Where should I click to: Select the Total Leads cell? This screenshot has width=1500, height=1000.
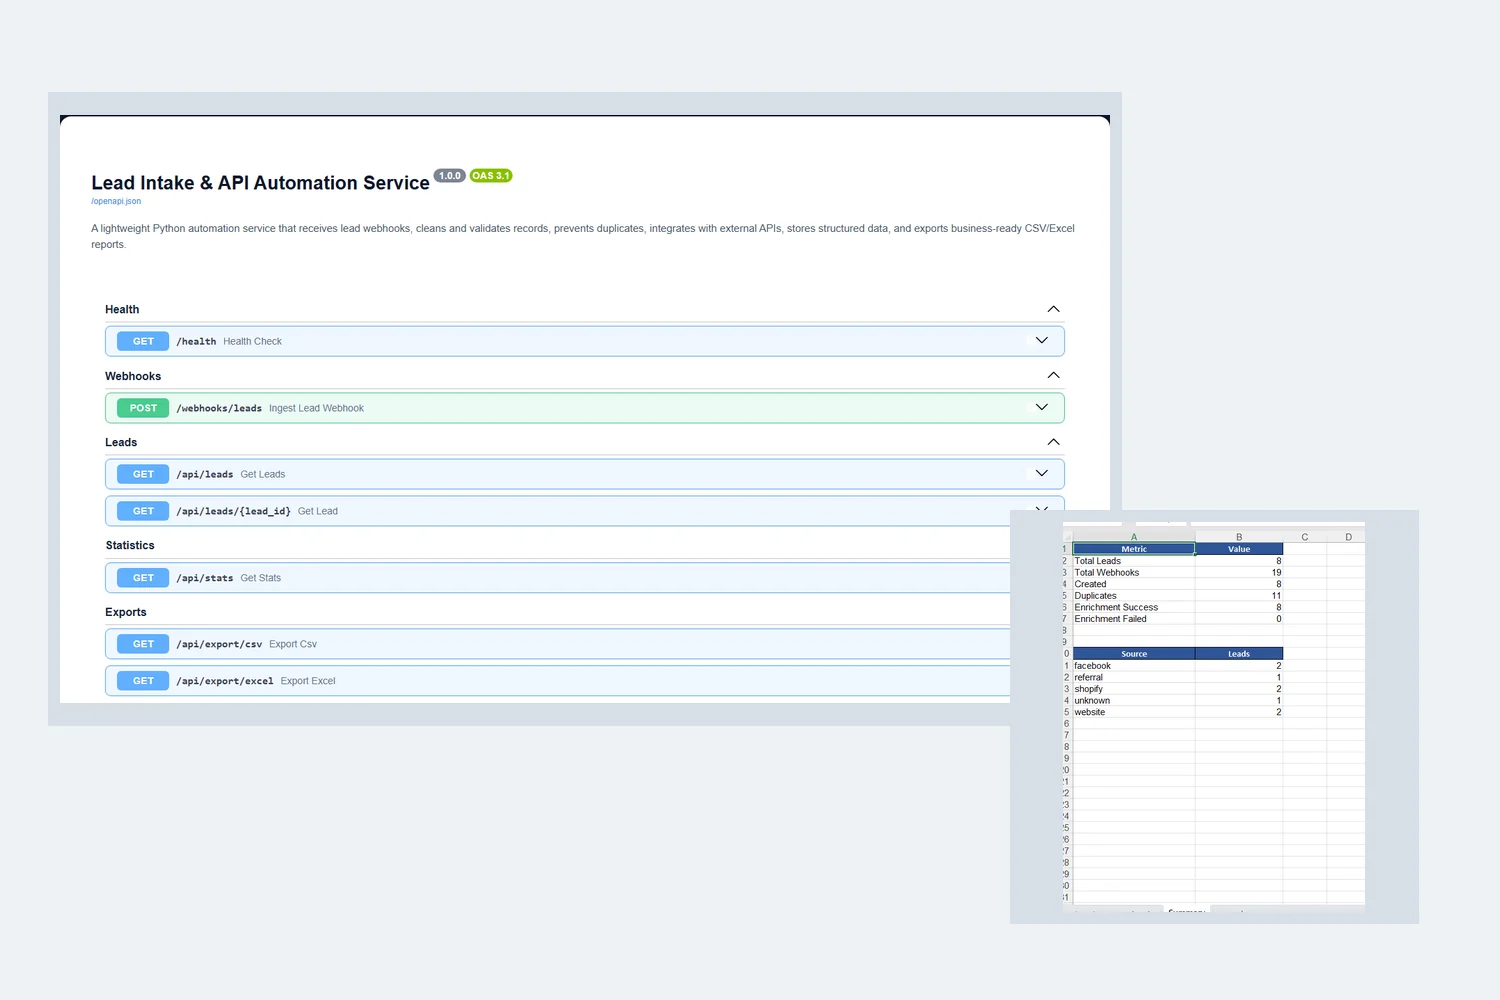(1134, 561)
